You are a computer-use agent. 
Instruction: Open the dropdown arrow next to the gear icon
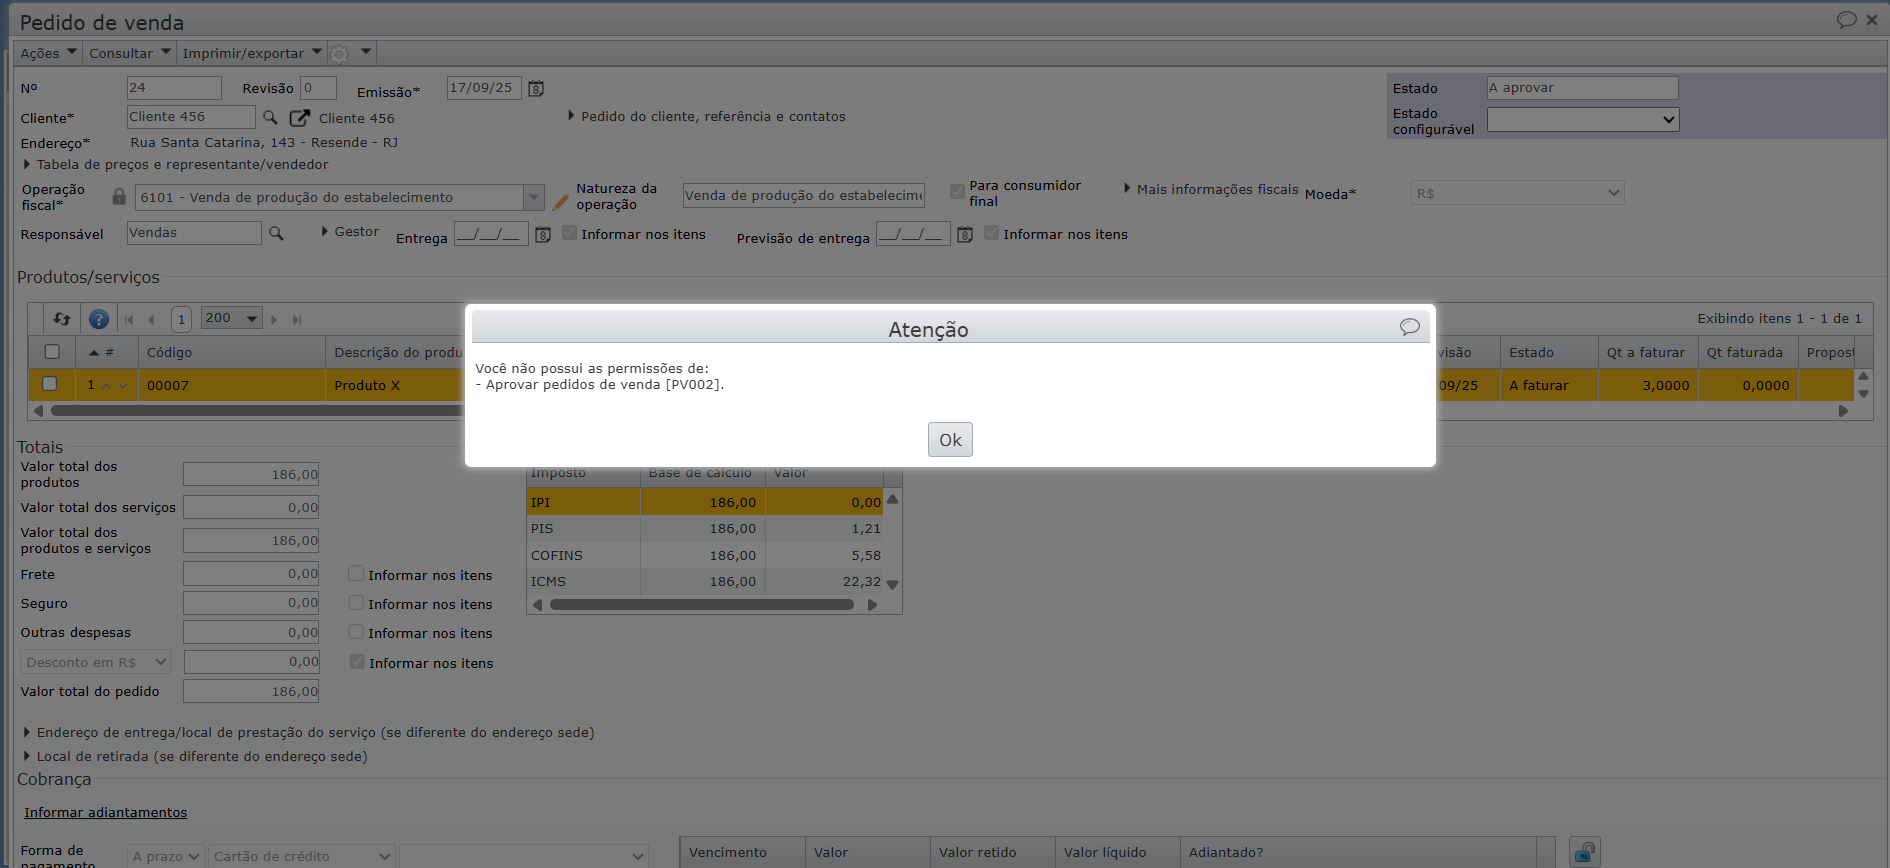tap(366, 52)
